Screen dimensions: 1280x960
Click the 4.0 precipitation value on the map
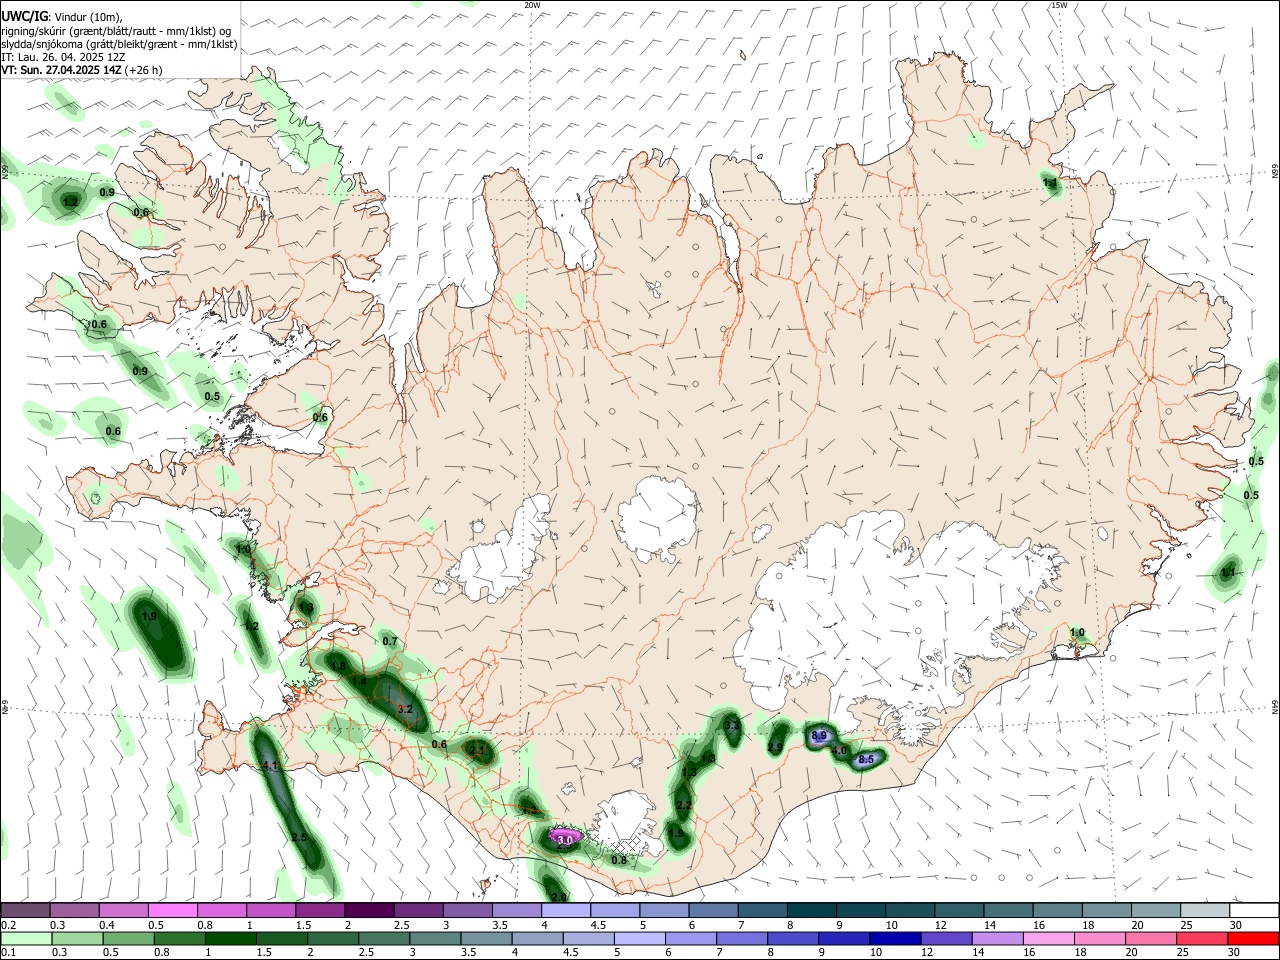[x=840, y=751]
